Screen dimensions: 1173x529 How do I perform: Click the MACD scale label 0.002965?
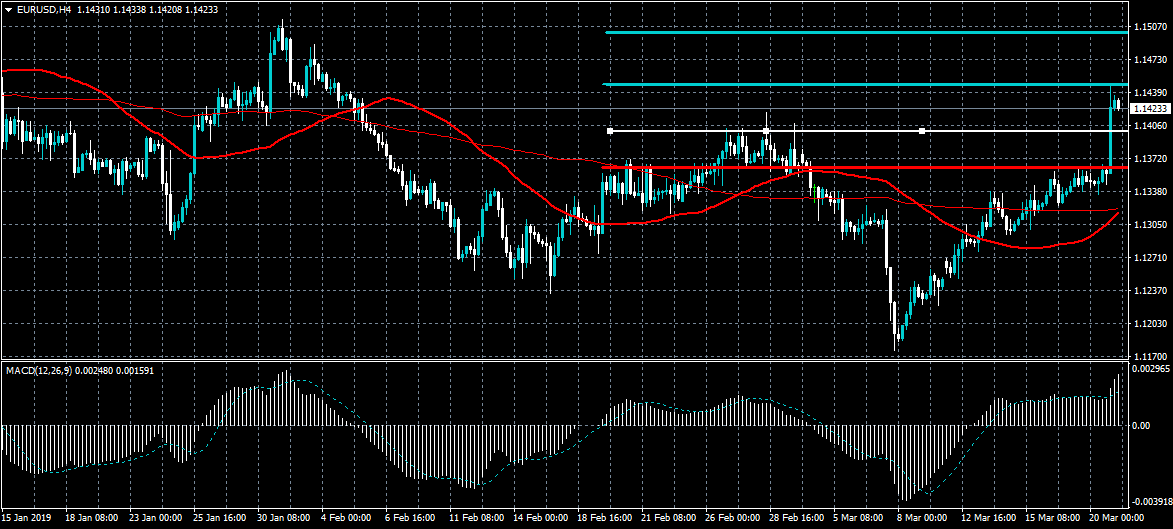(1151, 369)
